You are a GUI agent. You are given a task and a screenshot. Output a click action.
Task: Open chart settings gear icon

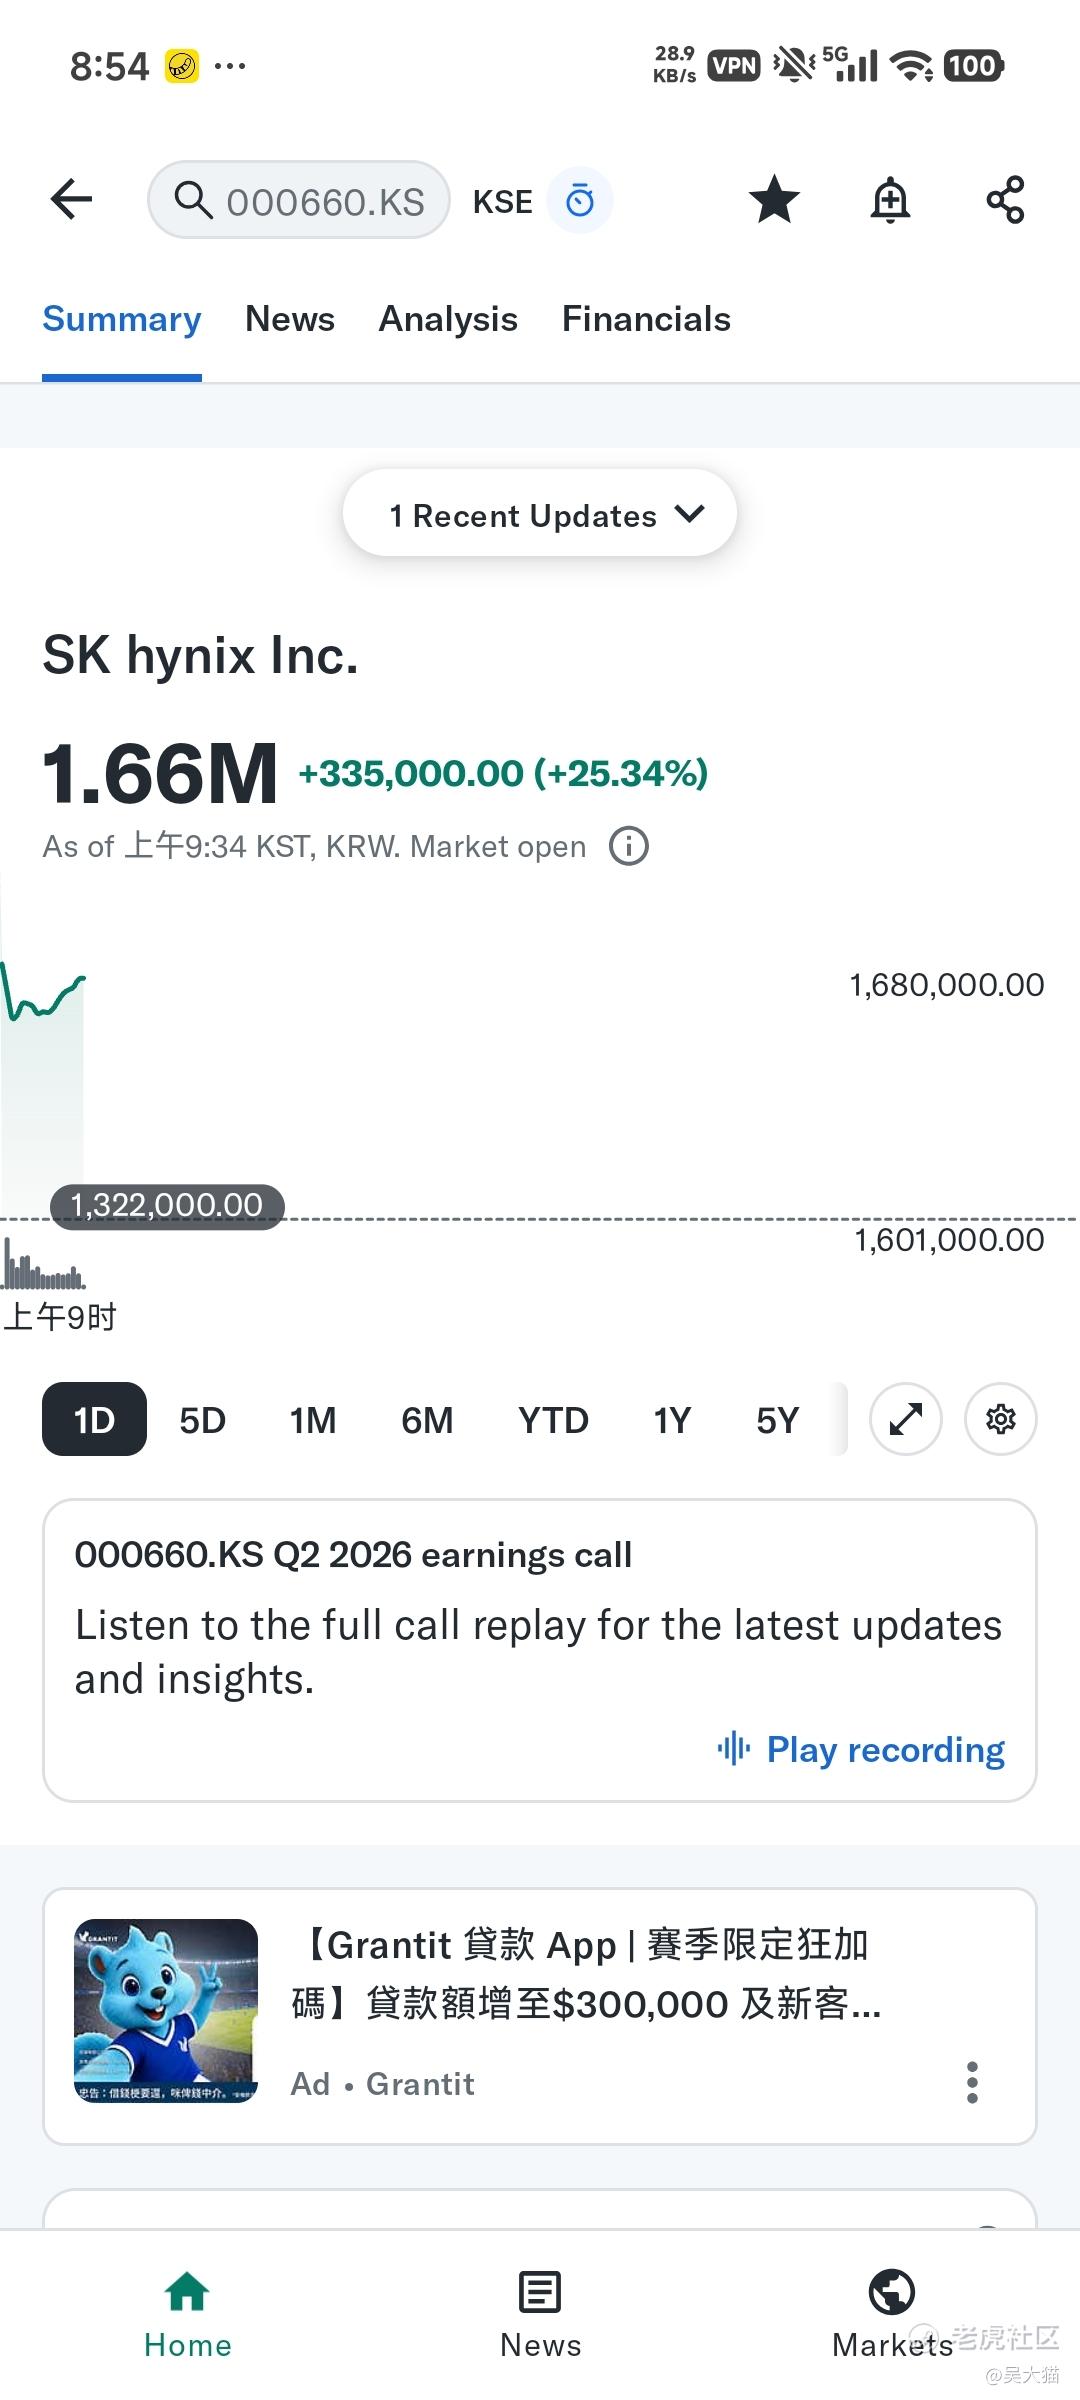tap(1001, 1419)
